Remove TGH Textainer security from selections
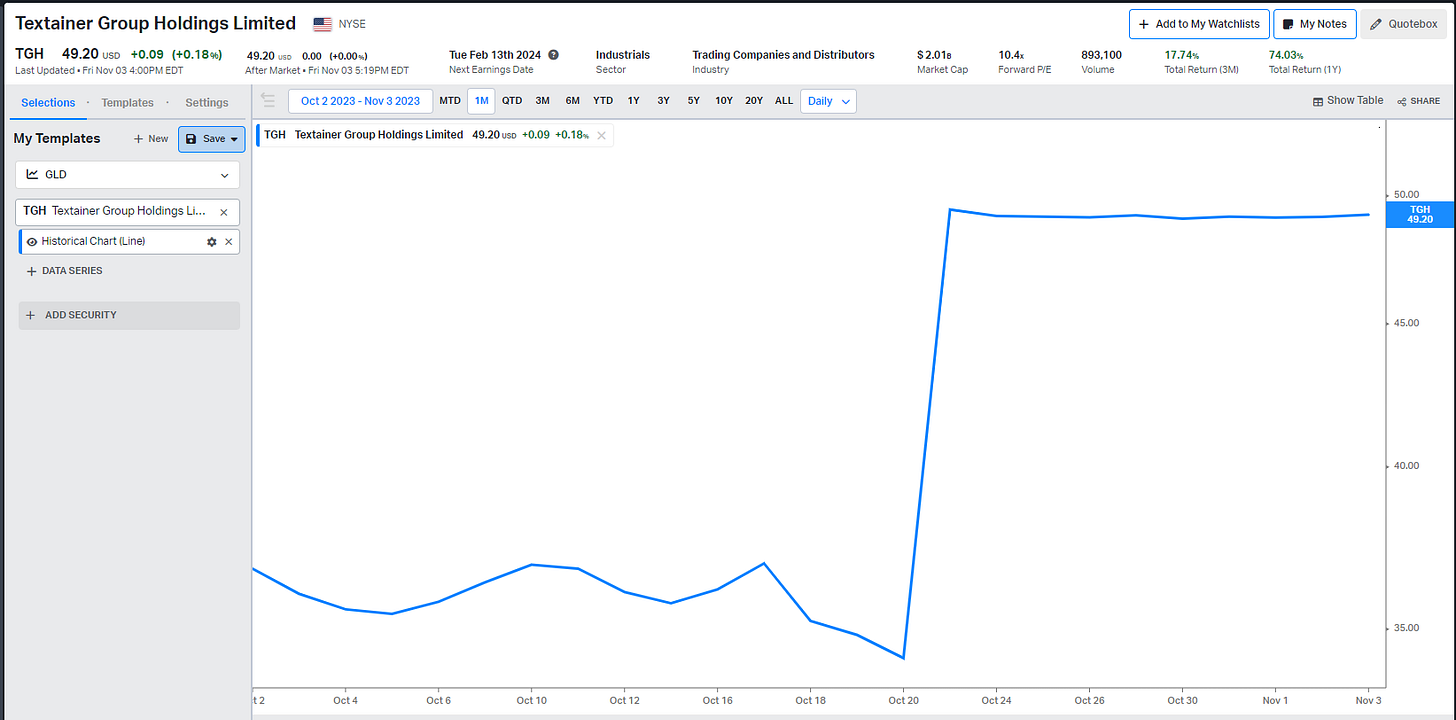Viewport: 1456px width, 720px height. 224,212
